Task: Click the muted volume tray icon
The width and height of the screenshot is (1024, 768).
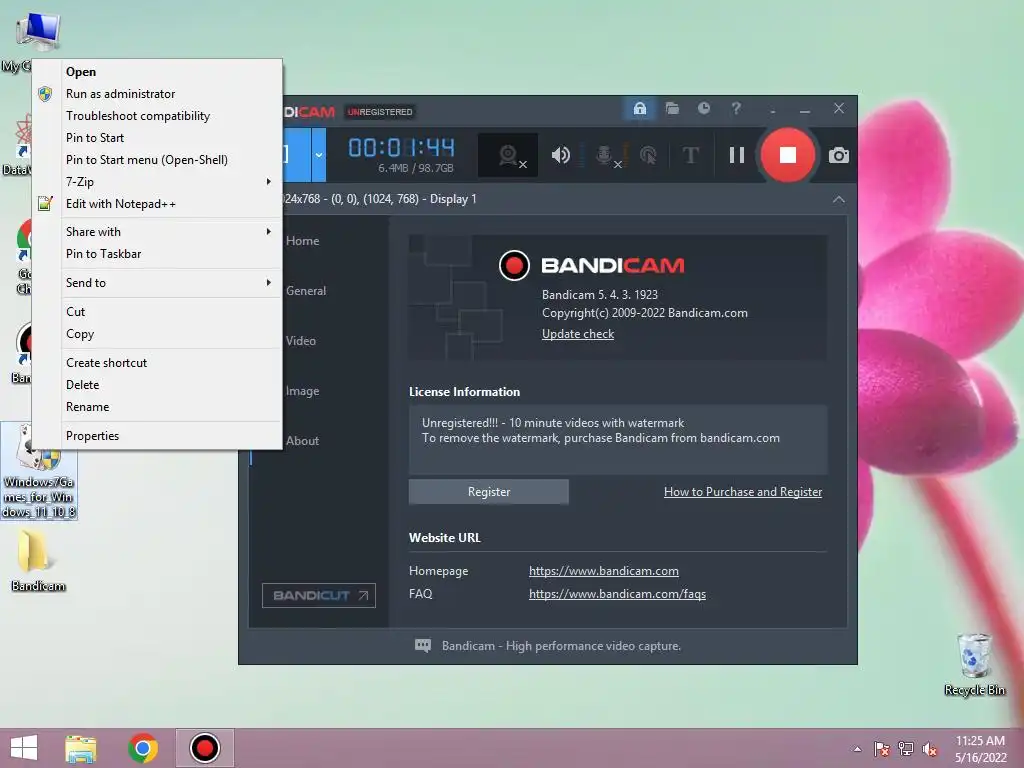Action: (x=930, y=749)
